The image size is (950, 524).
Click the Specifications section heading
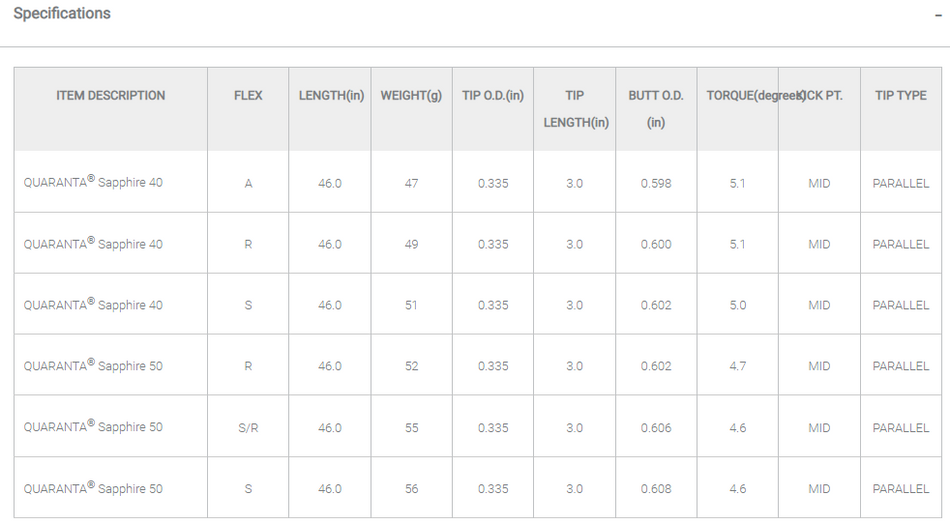[x=62, y=14]
